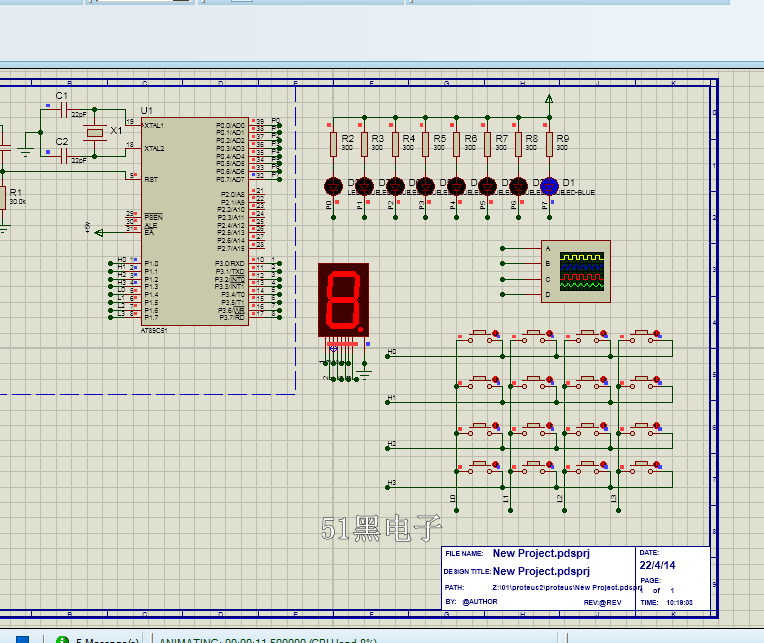Click the ground symbol left of C2
The height and width of the screenshot is (643, 764).
tap(25, 151)
